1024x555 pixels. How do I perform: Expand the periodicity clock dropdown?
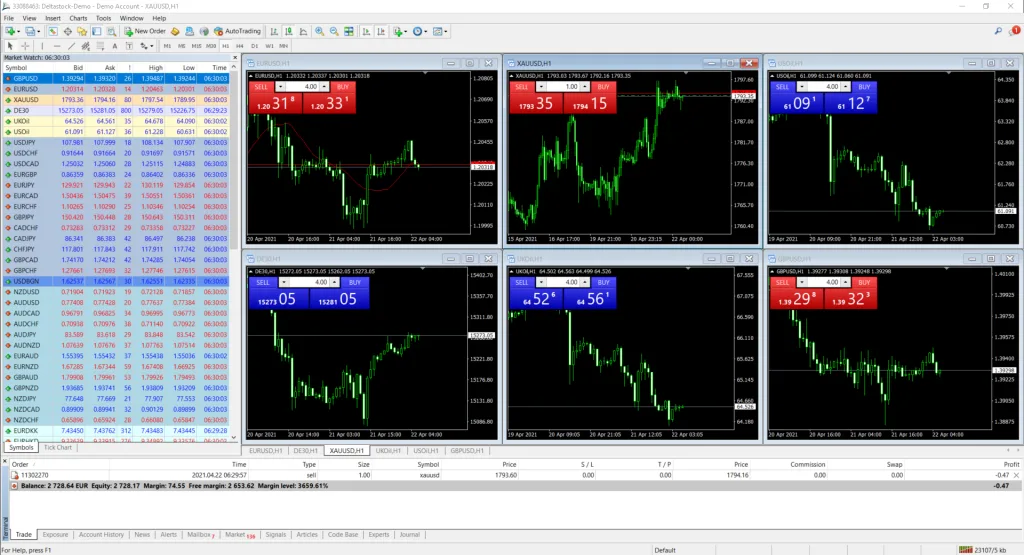tap(428, 31)
